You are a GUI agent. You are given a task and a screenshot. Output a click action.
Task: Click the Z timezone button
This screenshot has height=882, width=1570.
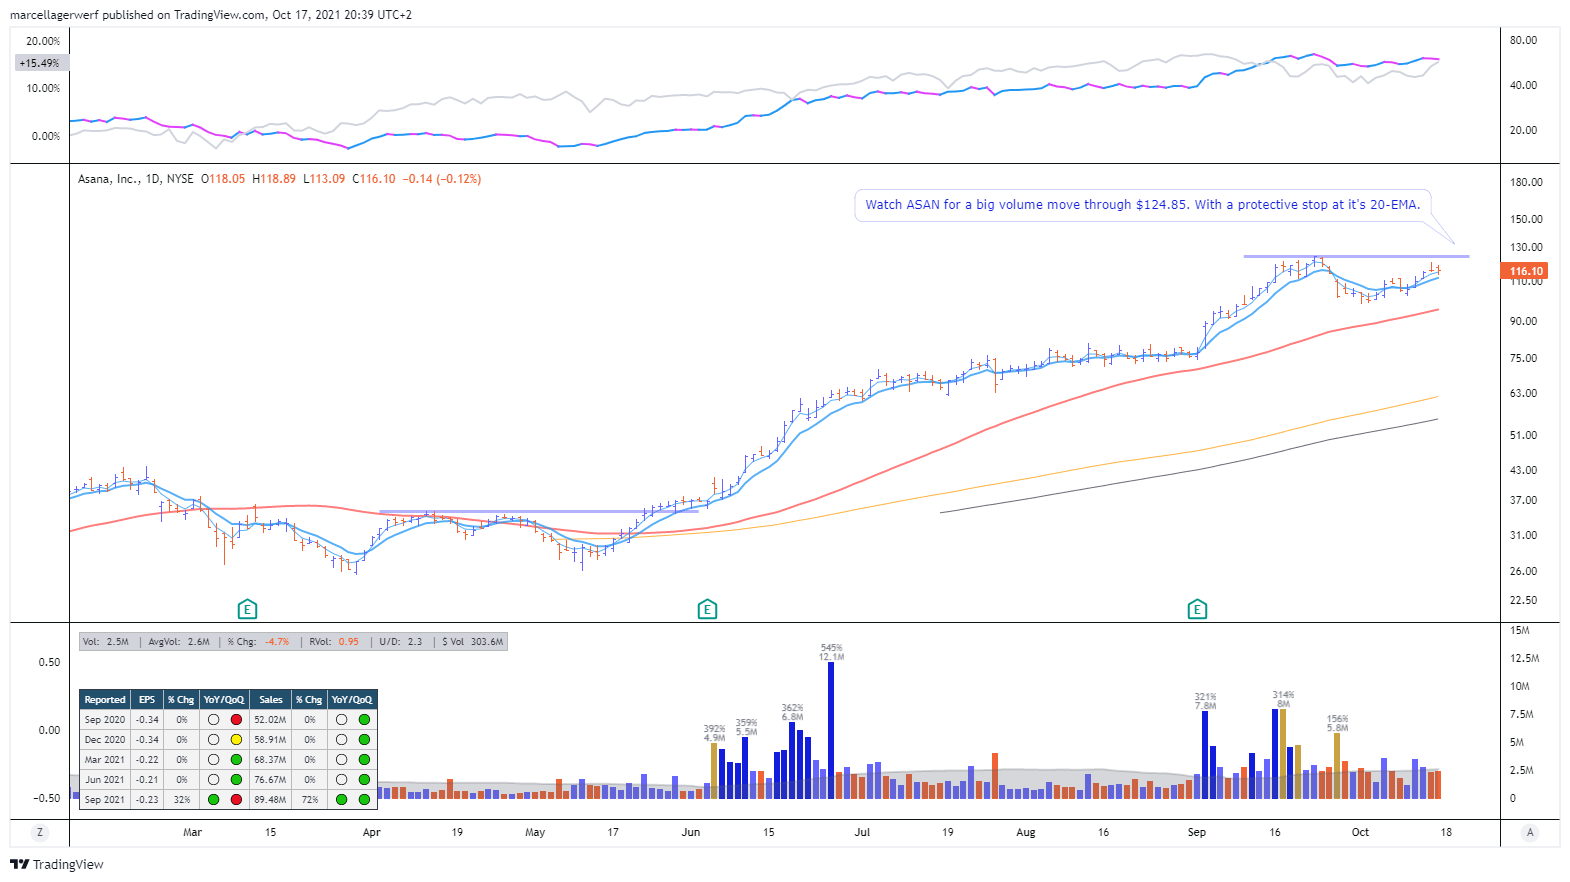pyautogui.click(x=40, y=832)
